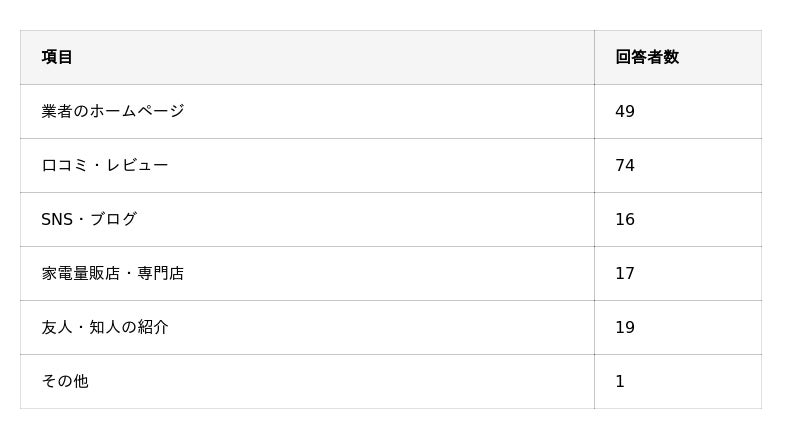This screenshot has height=439, width=800.
Task: Select the 業者のホームページ cell
Action: click(x=113, y=111)
